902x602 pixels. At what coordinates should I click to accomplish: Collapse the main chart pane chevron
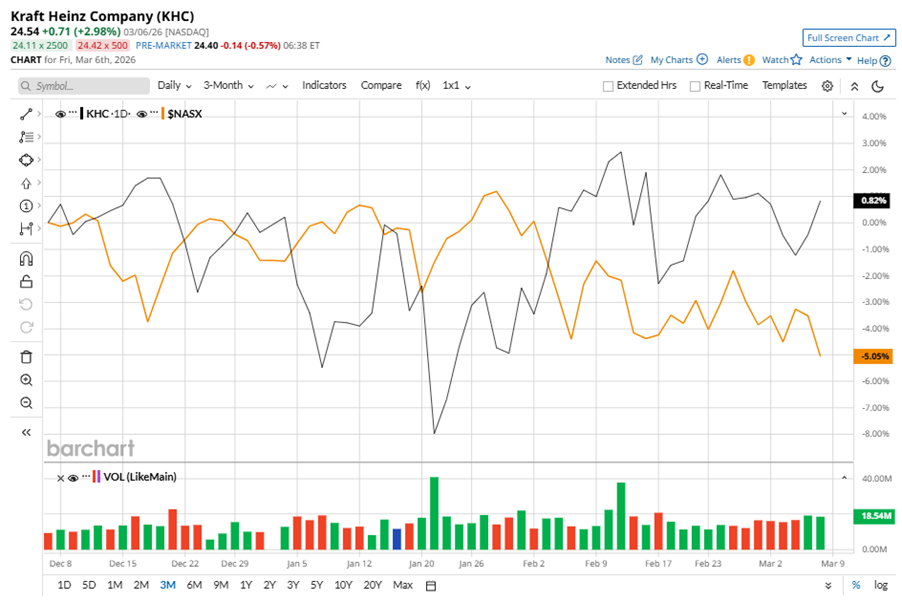coord(844,113)
